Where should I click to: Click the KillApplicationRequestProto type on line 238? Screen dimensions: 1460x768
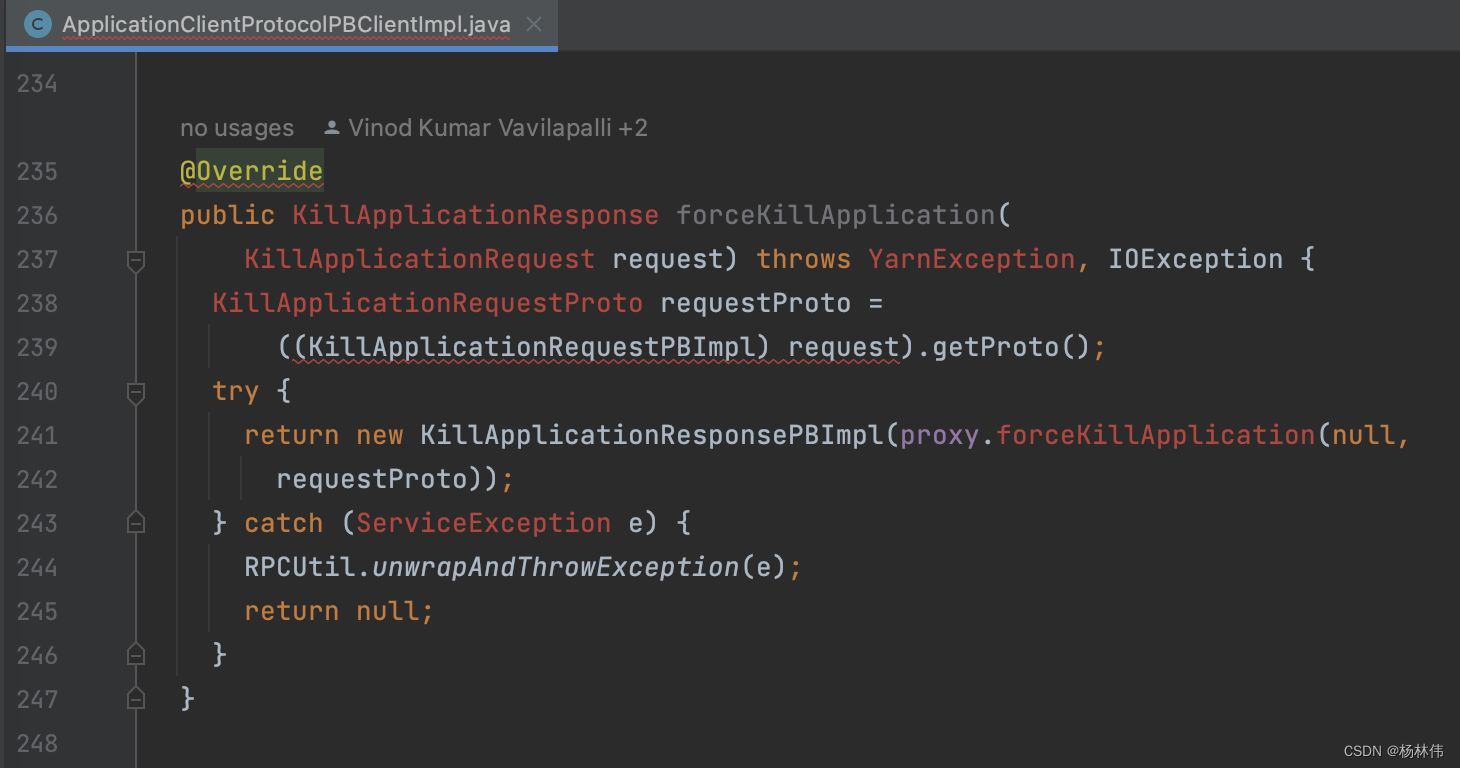[x=428, y=303]
